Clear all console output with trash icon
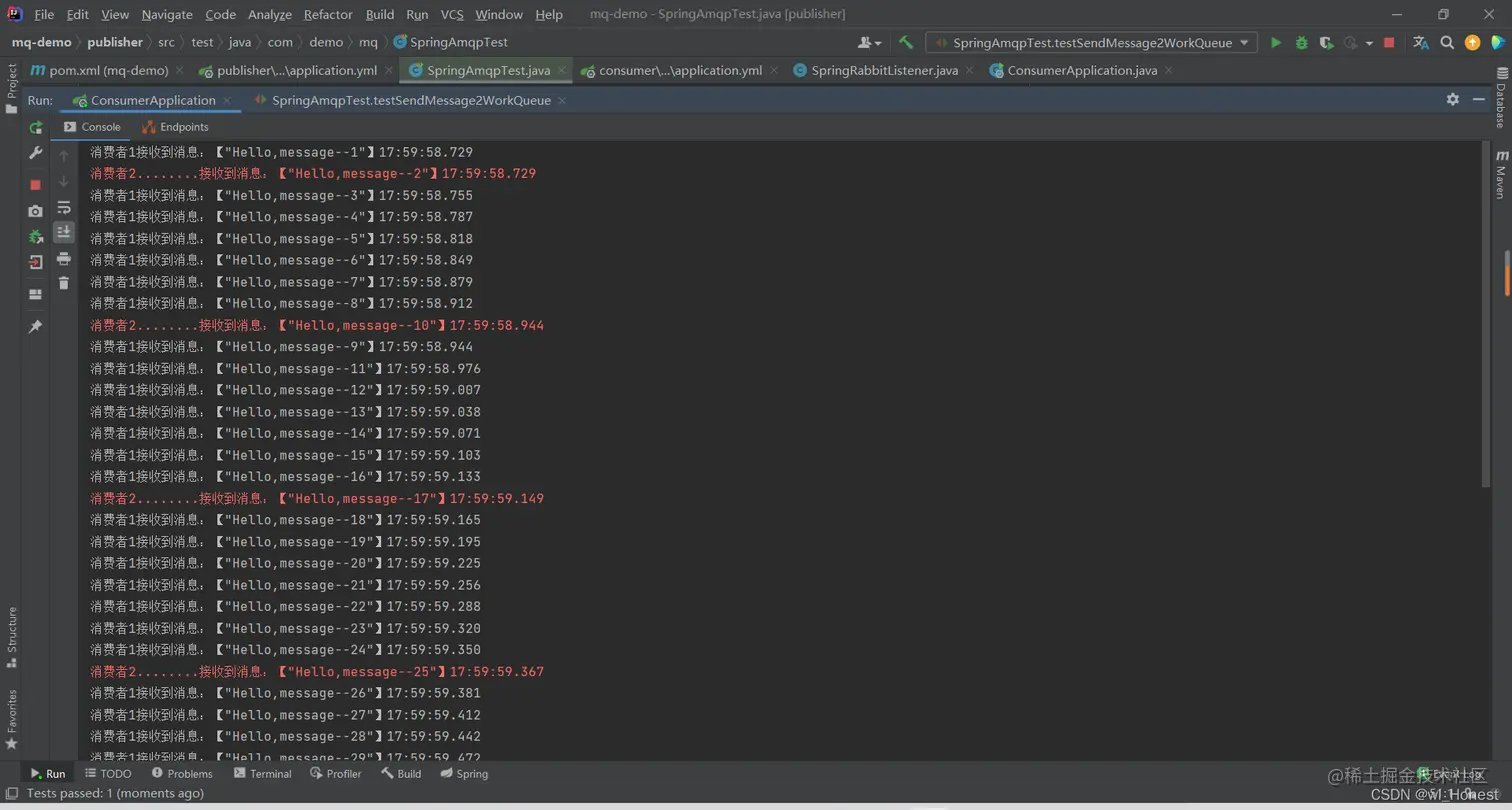This screenshot has width=1512, height=810. point(64,283)
